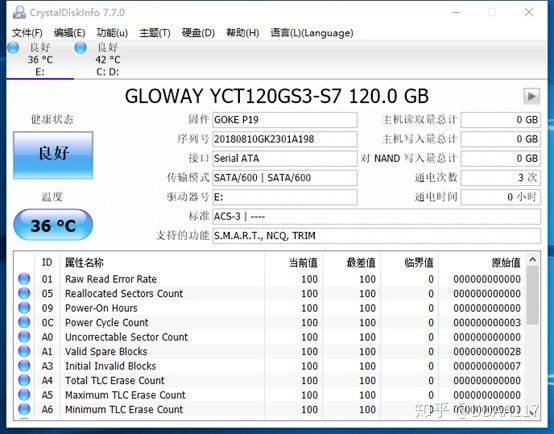The width and height of the screenshot is (554, 434).
Task: Open the 文件(F) menu
Action: point(27,33)
